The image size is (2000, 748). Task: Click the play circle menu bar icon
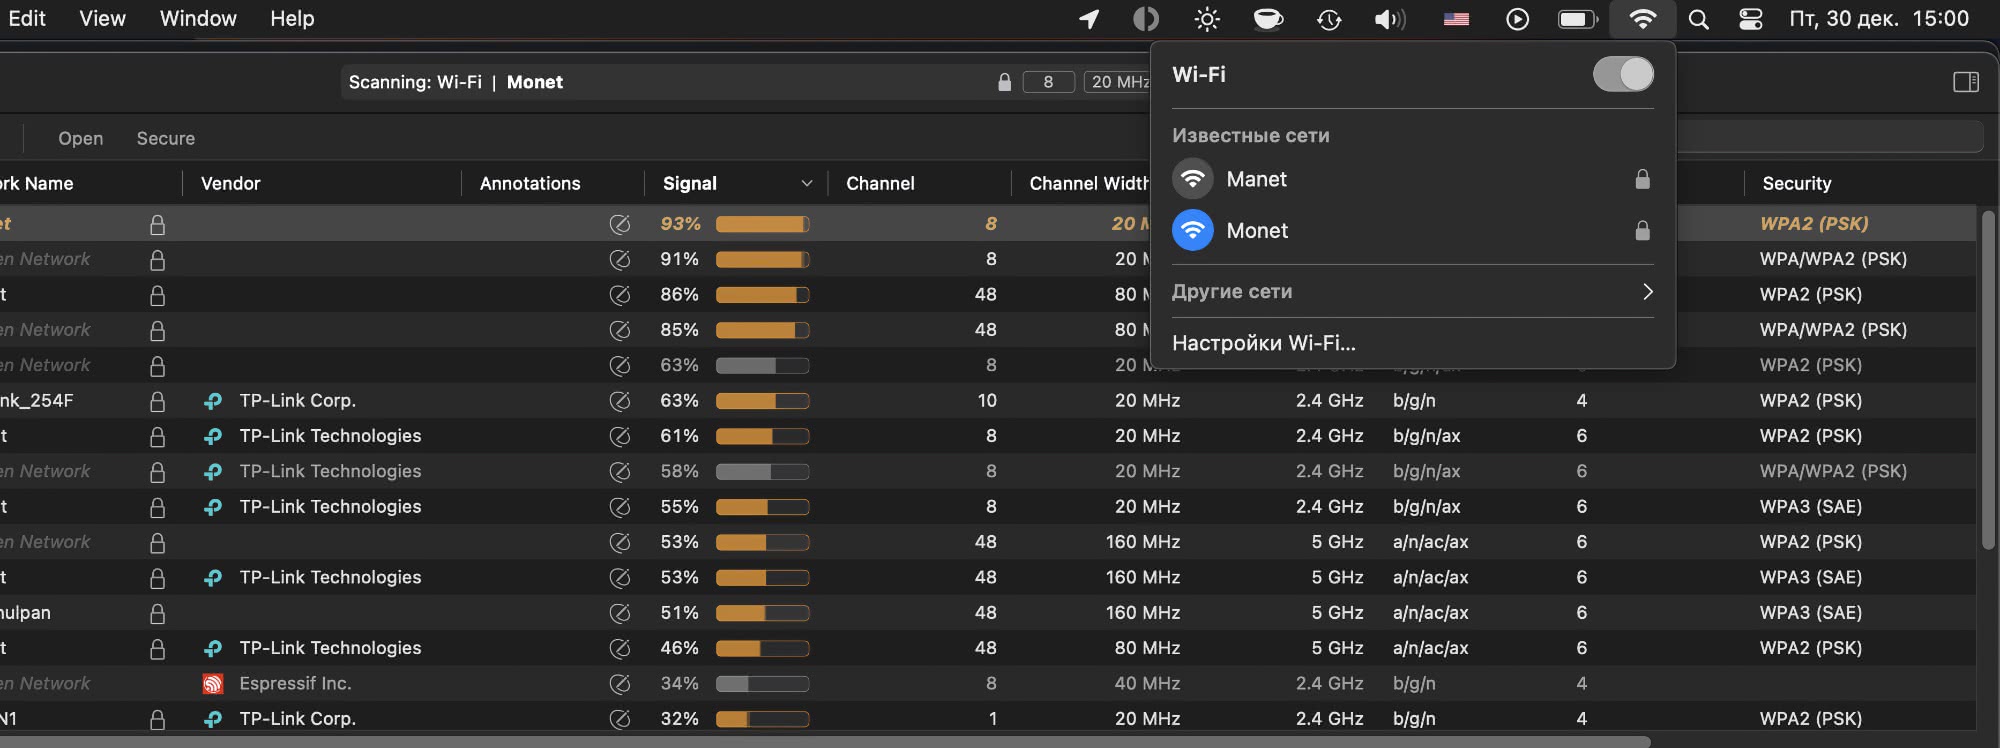[1517, 19]
